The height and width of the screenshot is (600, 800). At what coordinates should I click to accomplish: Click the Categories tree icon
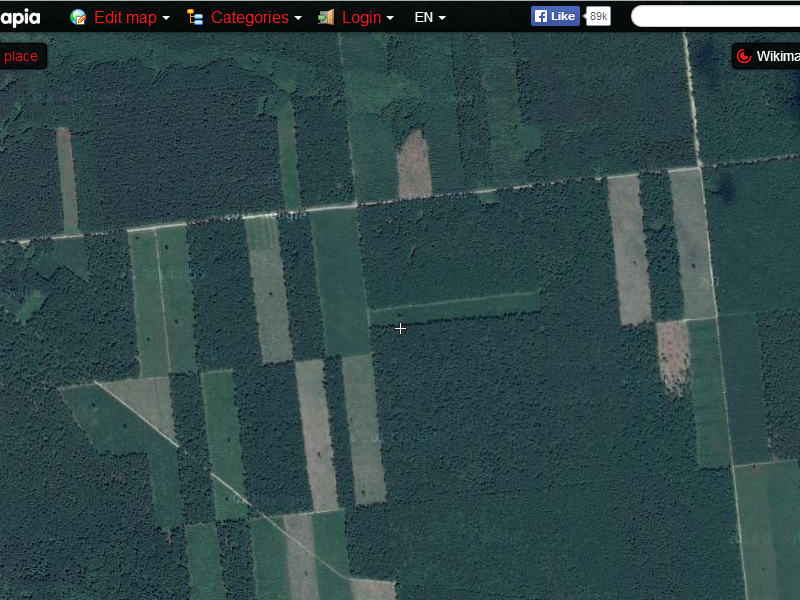(195, 17)
